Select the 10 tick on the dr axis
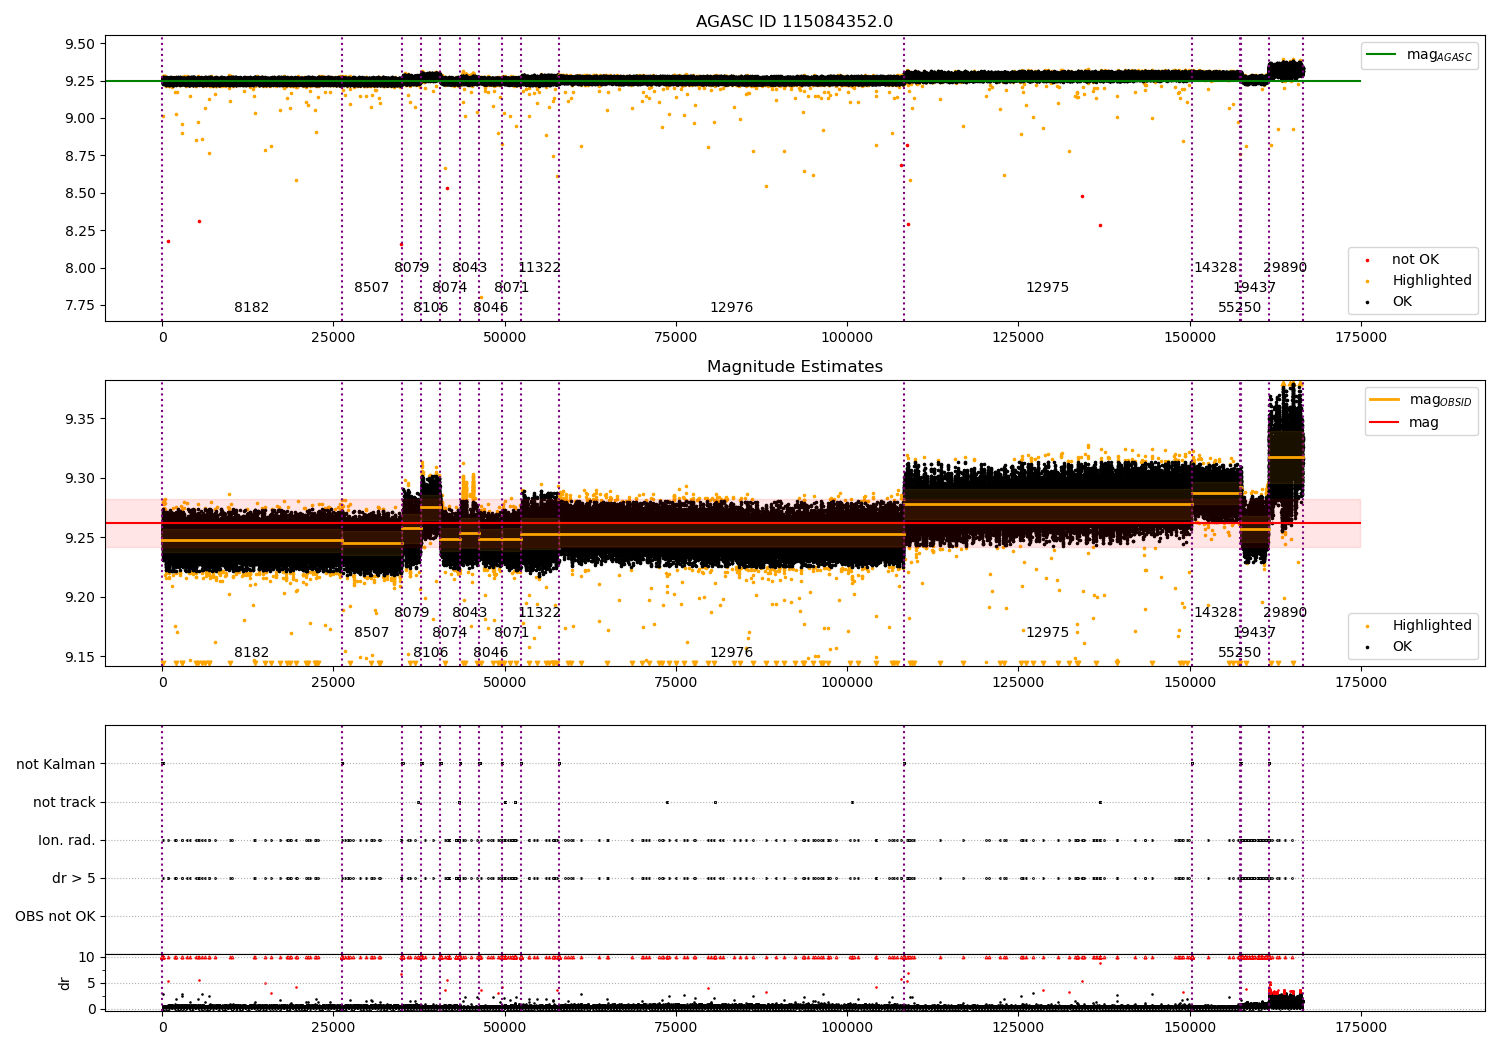The image size is (1500, 1050). coord(87,957)
